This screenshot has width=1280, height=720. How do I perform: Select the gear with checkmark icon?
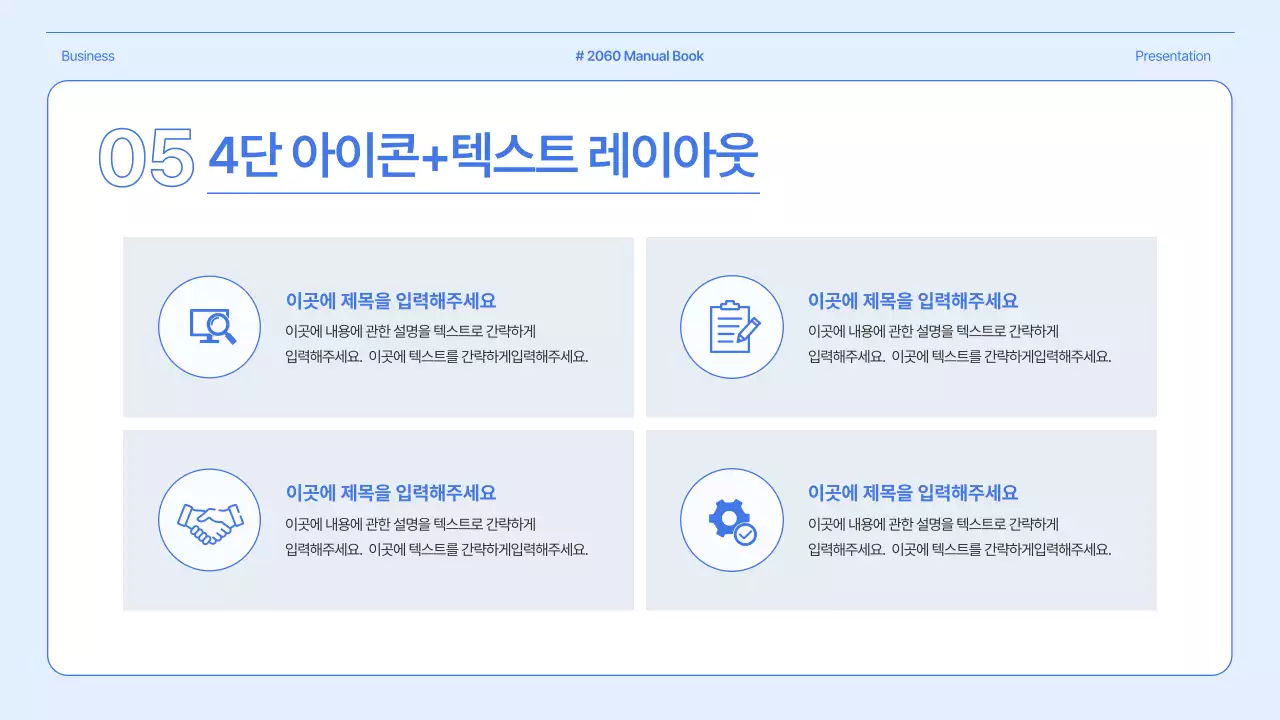pyautogui.click(x=731, y=519)
